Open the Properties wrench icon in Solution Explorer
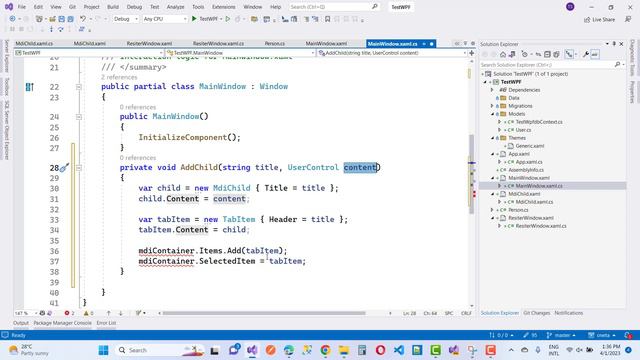Viewport: 640px width, 360px height. click(586, 54)
